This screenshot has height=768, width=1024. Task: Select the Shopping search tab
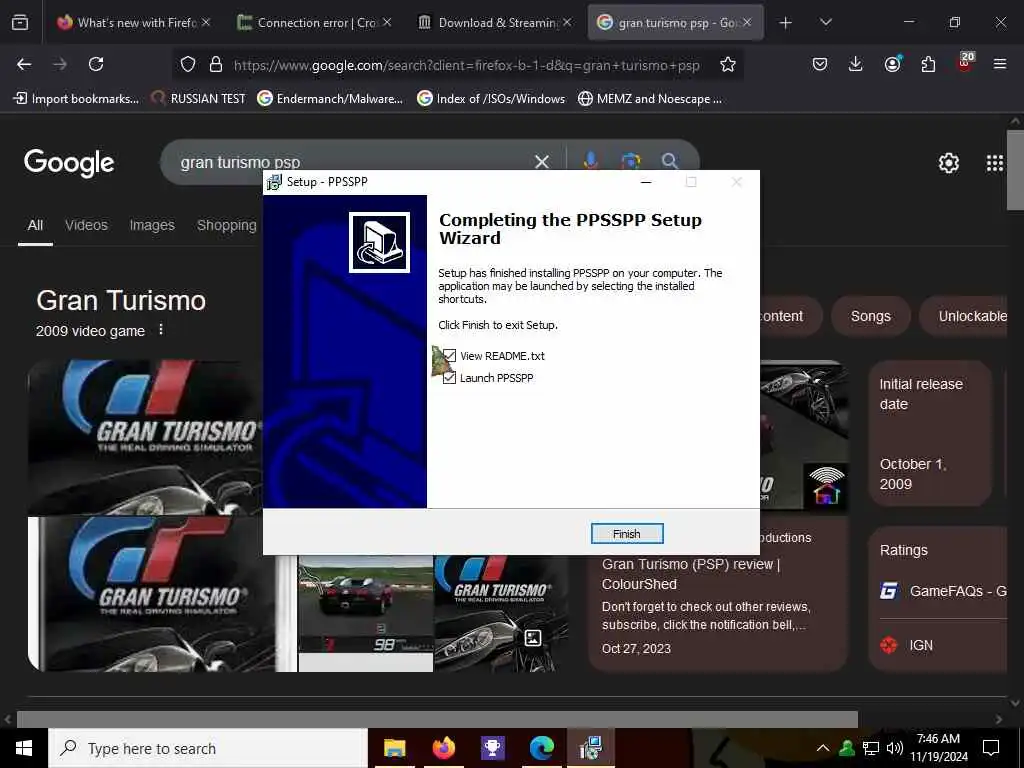pyautogui.click(x=227, y=225)
